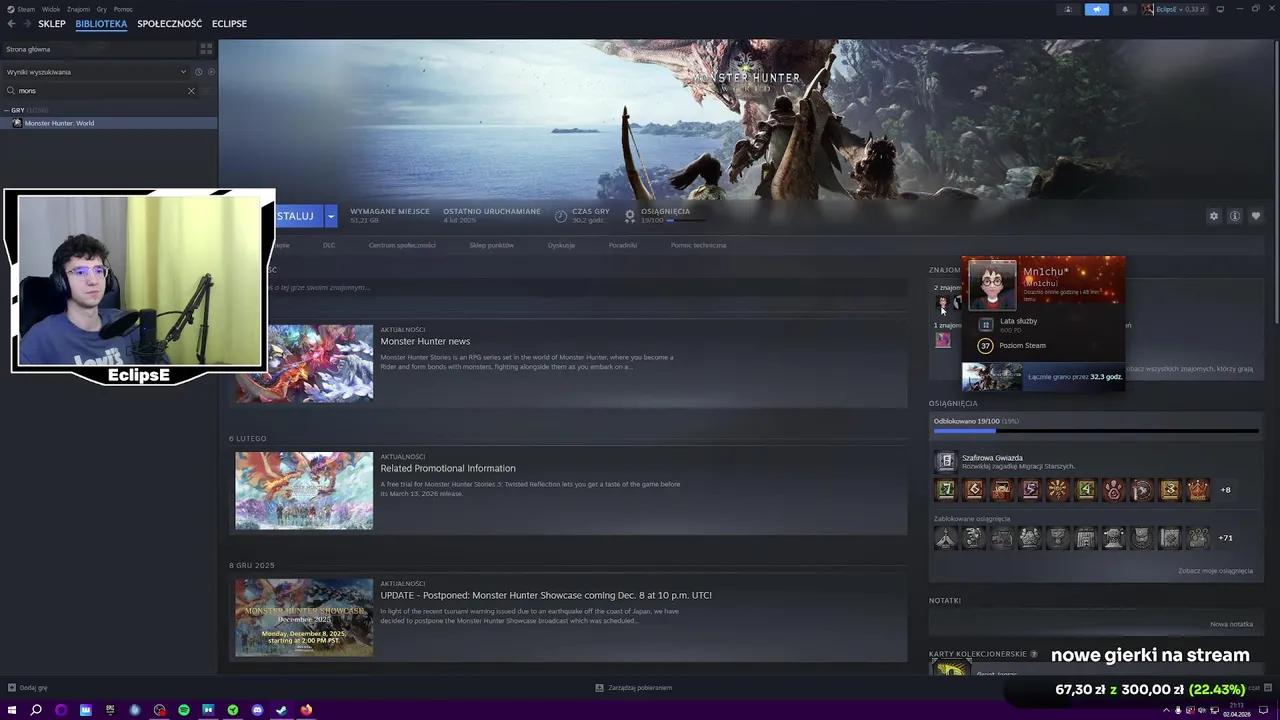
Task: Select Monster Hunter: World in library
Action: [x=108, y=123]
